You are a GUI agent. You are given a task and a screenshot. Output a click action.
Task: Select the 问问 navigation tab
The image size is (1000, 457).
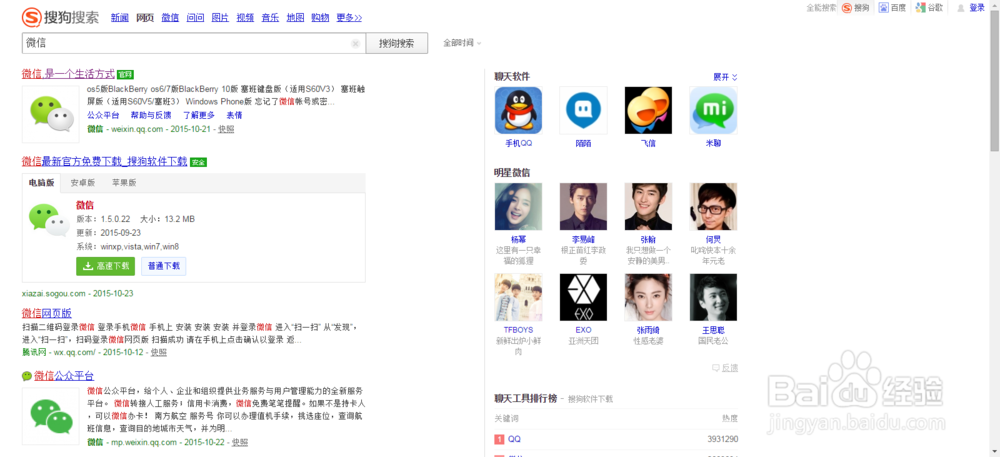pos(195,18)
